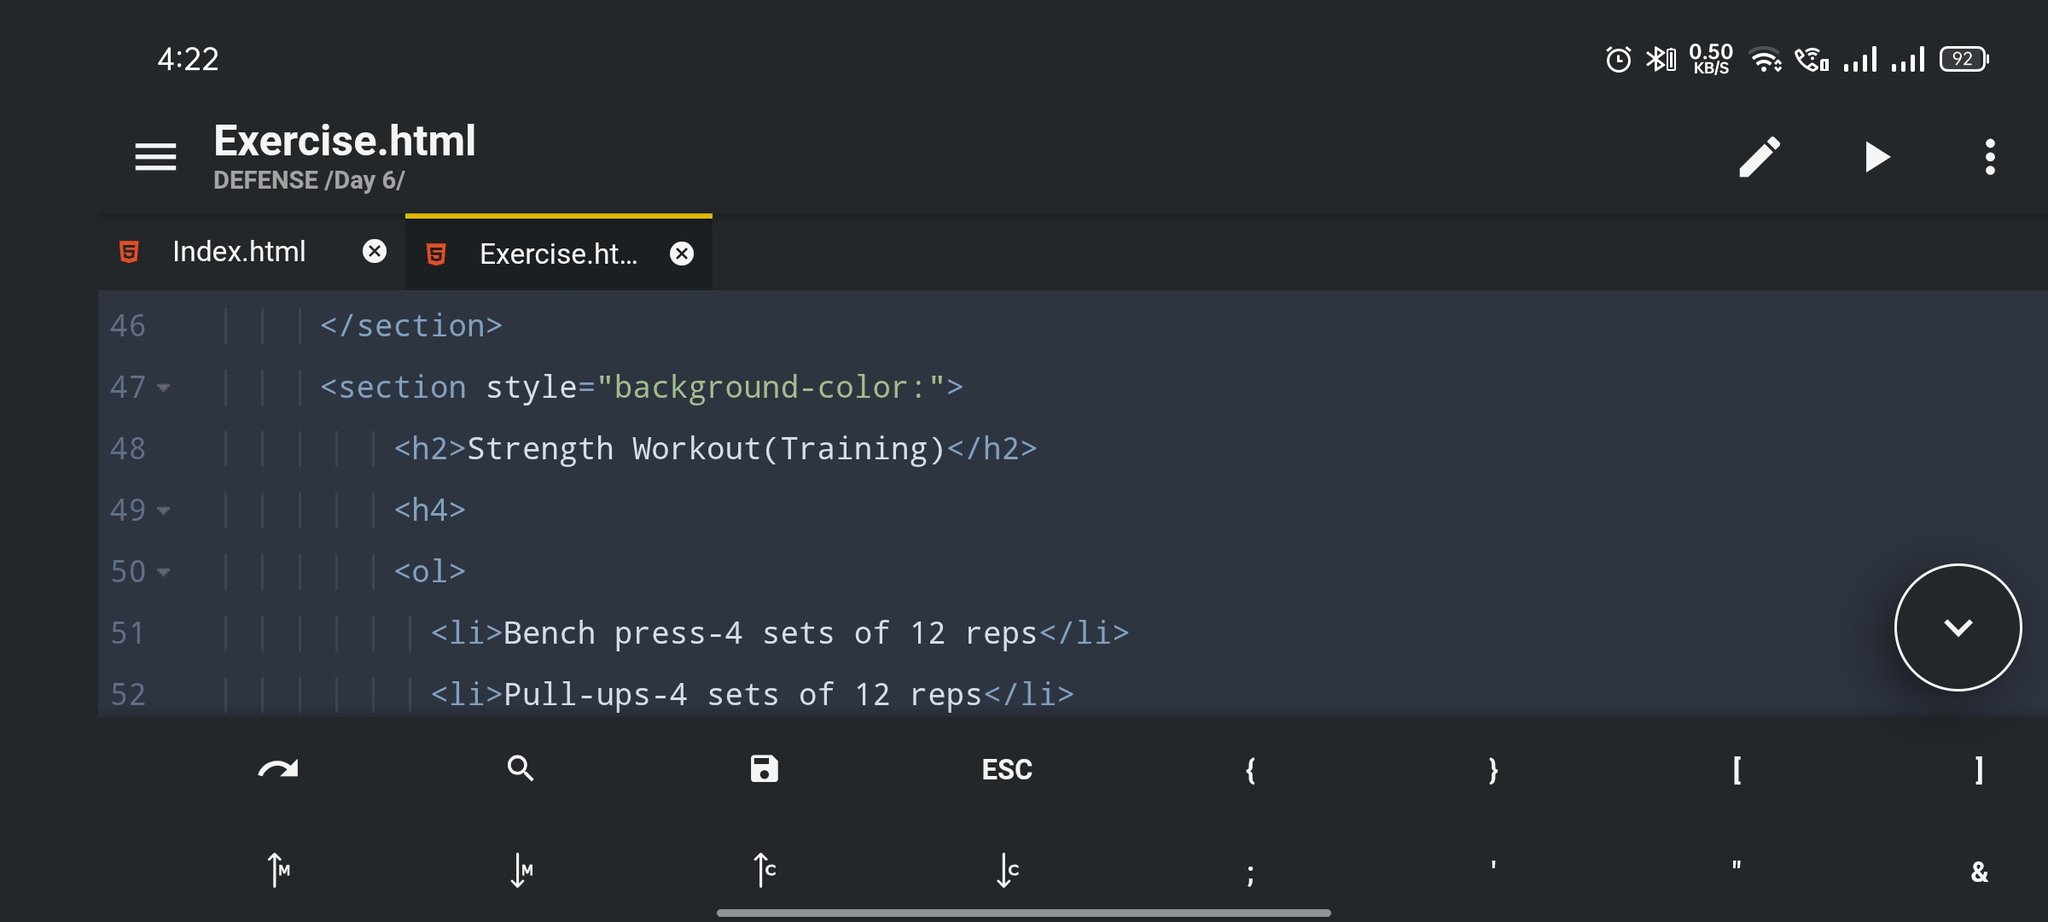Tap the round scroll-down chevron button
The image size is (2048, 922).
[x=1957, y=627]
